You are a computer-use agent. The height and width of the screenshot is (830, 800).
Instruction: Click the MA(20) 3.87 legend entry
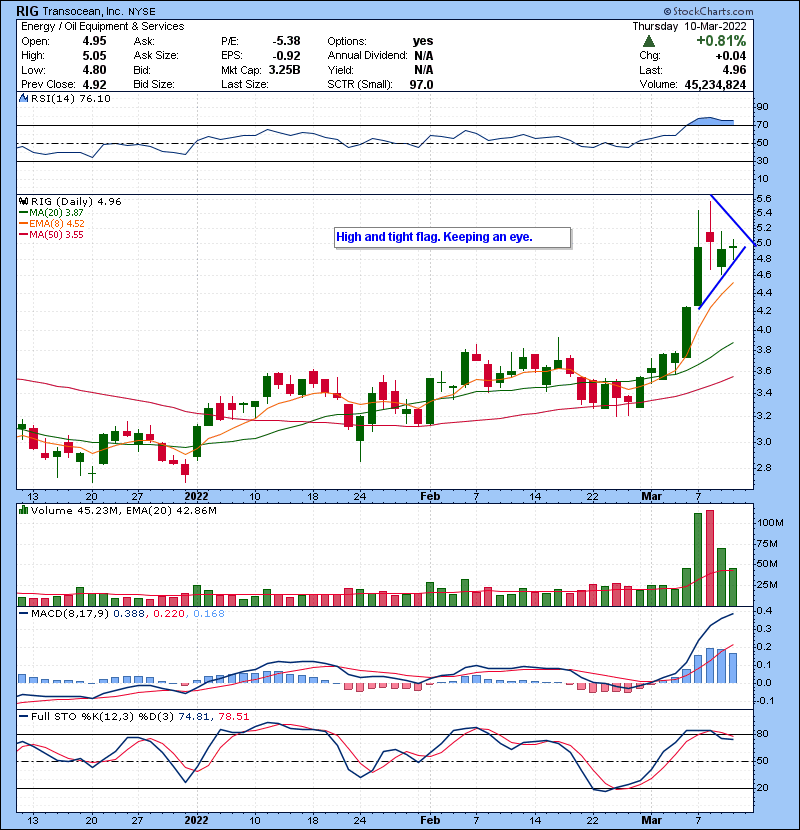point(51,212)
